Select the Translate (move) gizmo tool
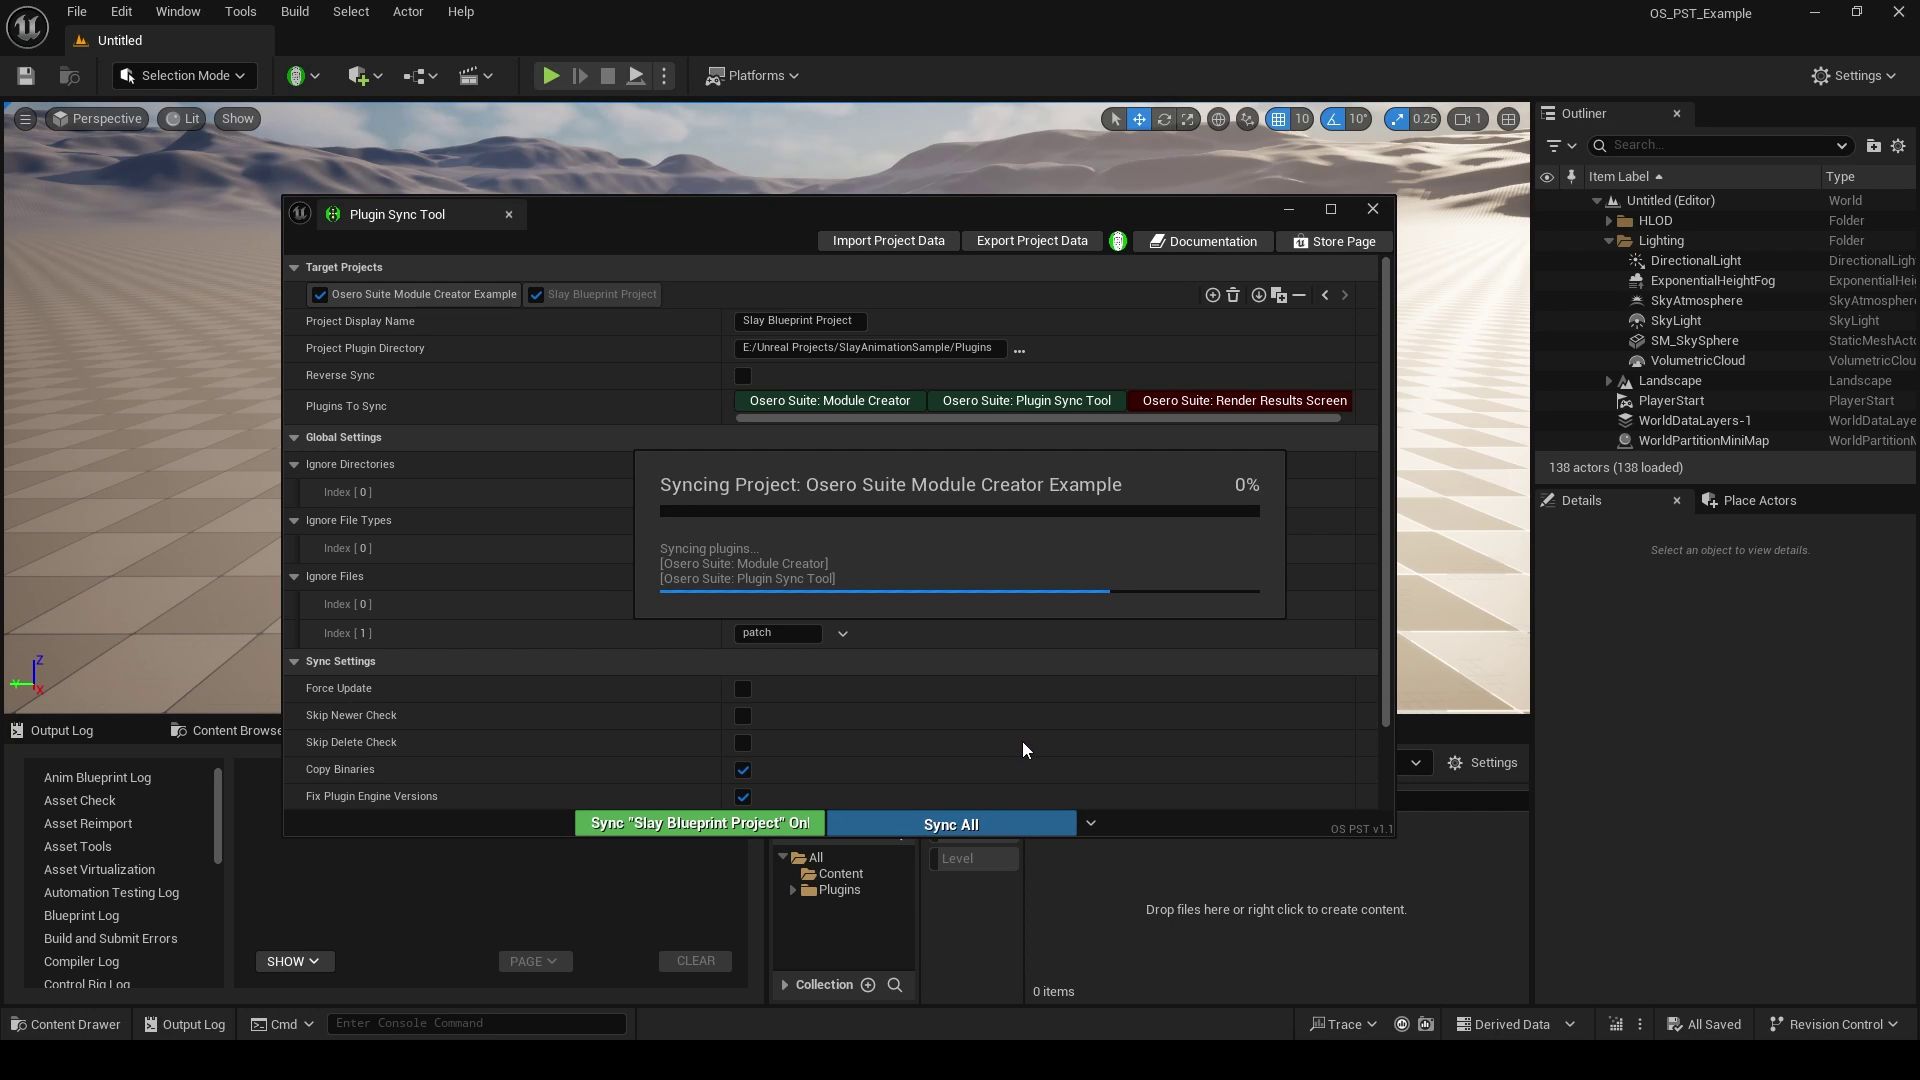Image resolution: width=1920 pixels, height=1080 pixels. coord(1139,119)
